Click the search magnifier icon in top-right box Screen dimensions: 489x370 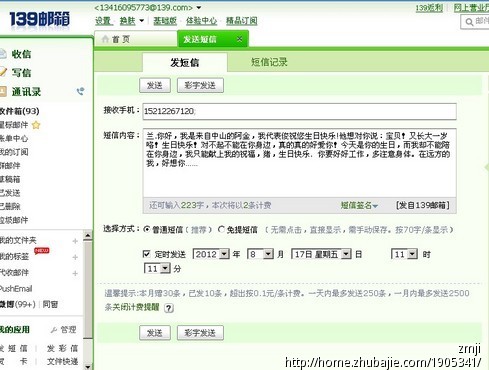[x=469, y=22]
